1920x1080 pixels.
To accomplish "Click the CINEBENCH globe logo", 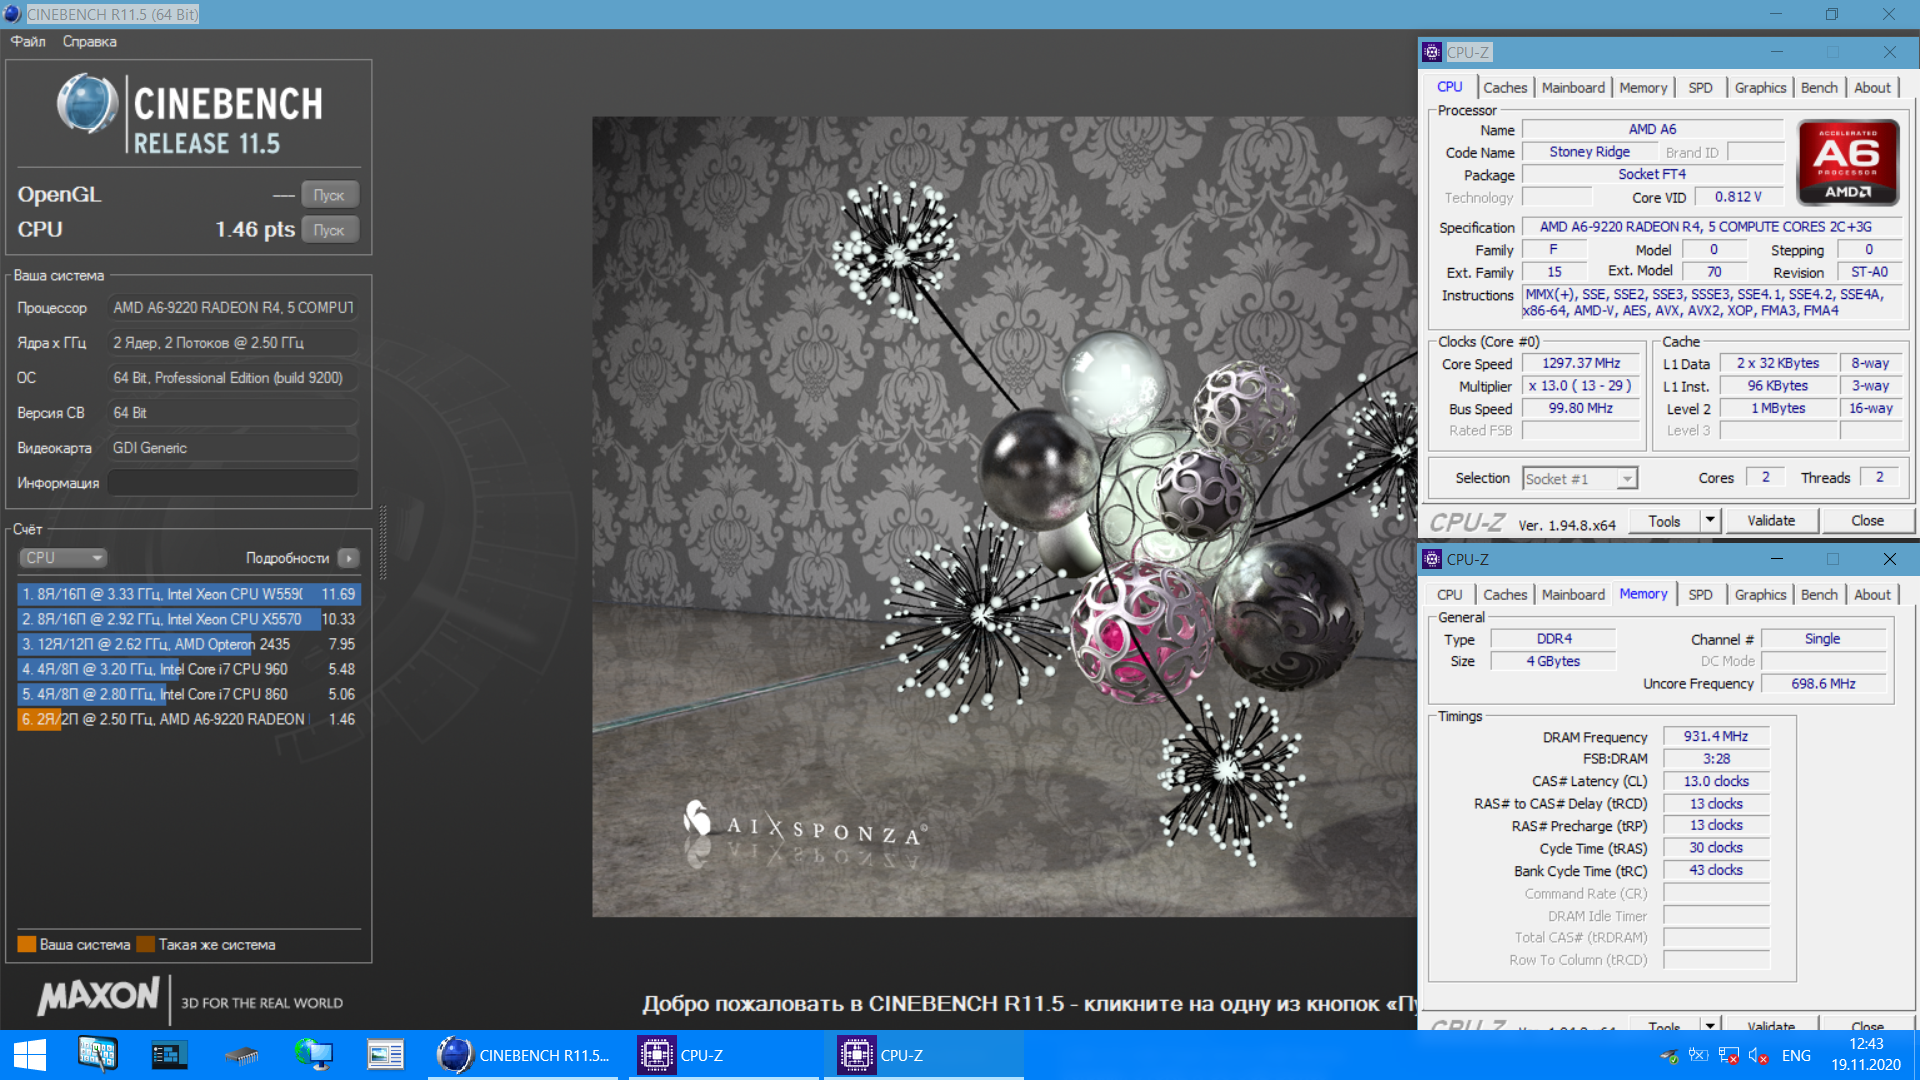I will click(88, 102).
